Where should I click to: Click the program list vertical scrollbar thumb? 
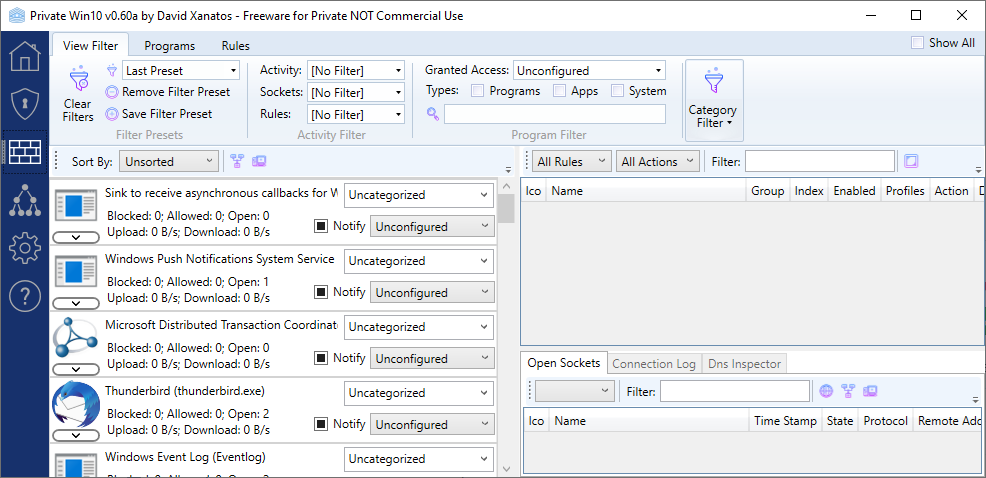[x=507, y=208]
